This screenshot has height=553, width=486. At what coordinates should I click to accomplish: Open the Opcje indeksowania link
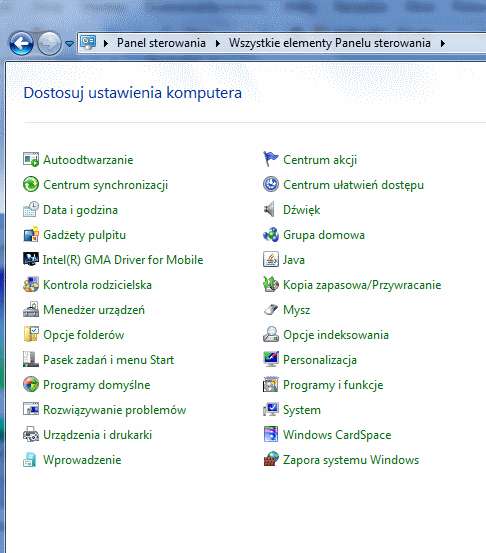[x=336, y=335]
